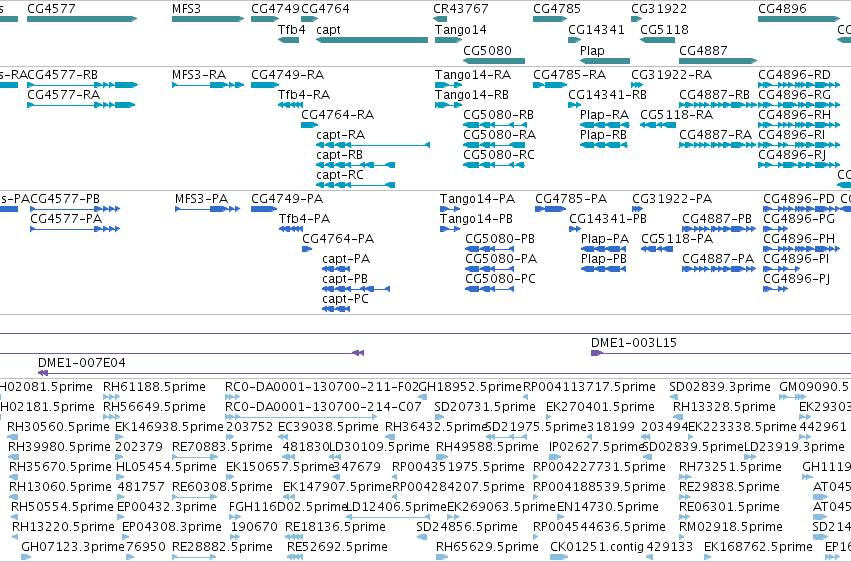Select the Tfb4-RA transcript
The image size is (851, 562).
pyautogui.click(x=290, y=105)
